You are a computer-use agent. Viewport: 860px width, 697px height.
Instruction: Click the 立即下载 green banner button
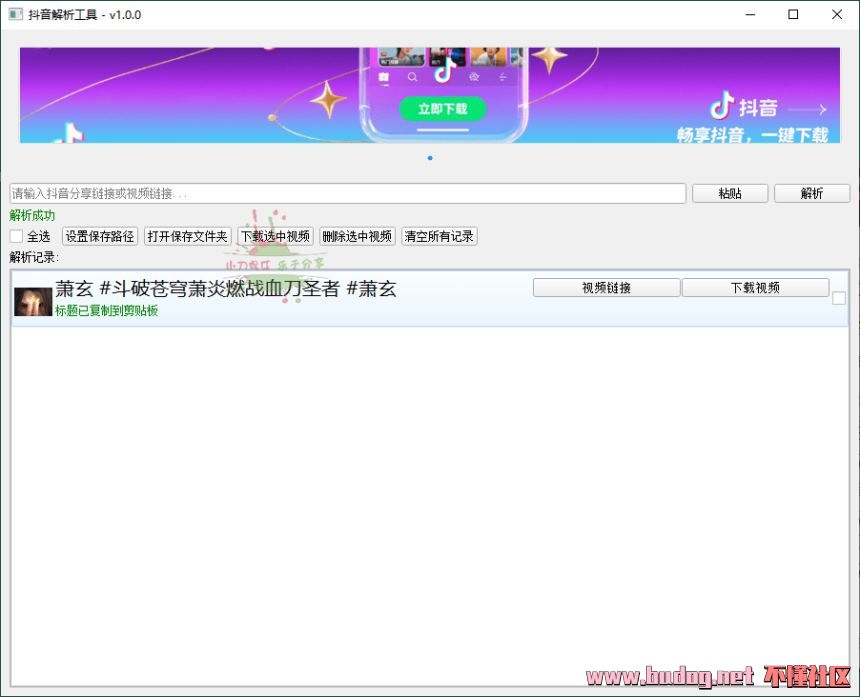click(443, 109)
